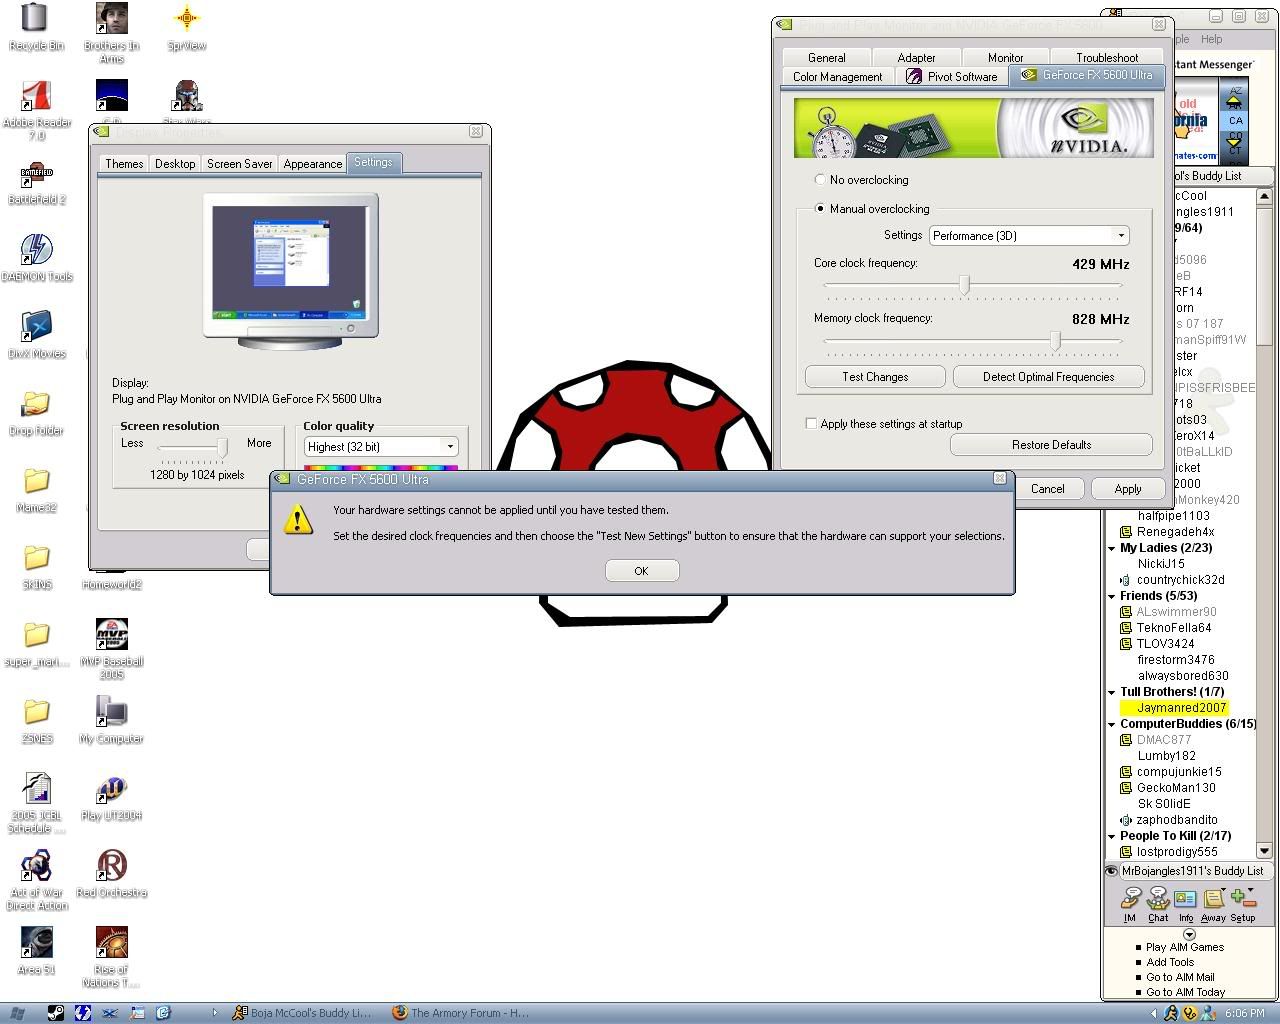Open the Performance (3D) settings dropdown
Image resolution: width=1280 pixels, height=1024 pixels.
pyautogui.click(x=1029, y=236)
